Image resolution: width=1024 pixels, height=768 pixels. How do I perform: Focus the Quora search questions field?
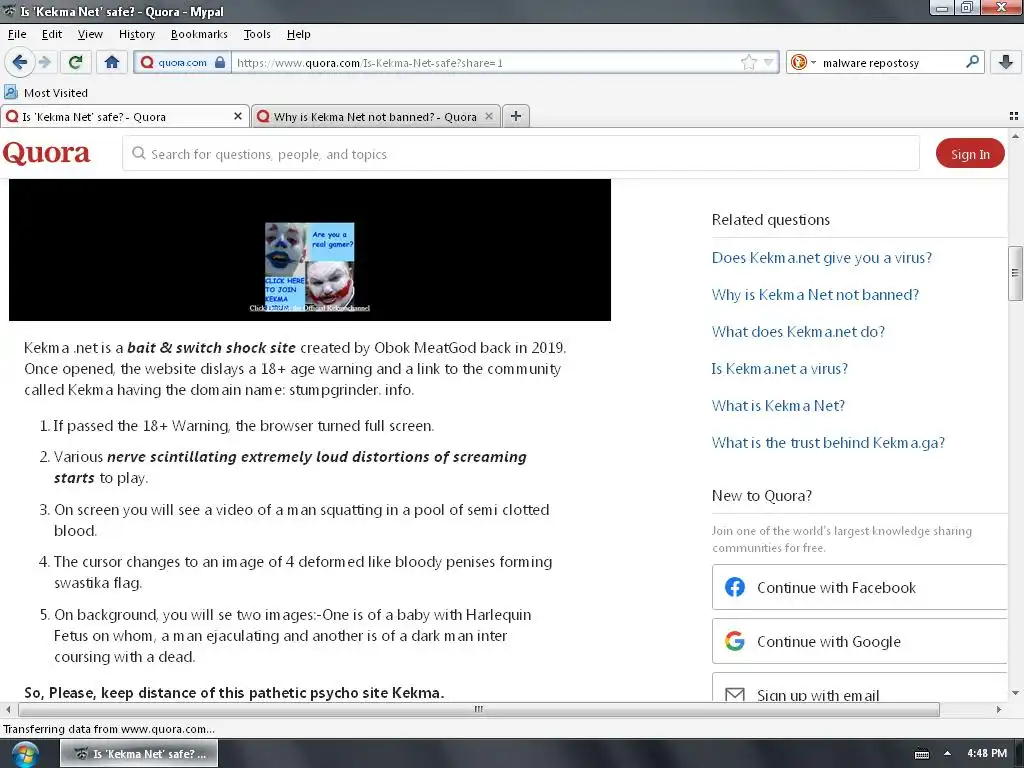[520, 153]
